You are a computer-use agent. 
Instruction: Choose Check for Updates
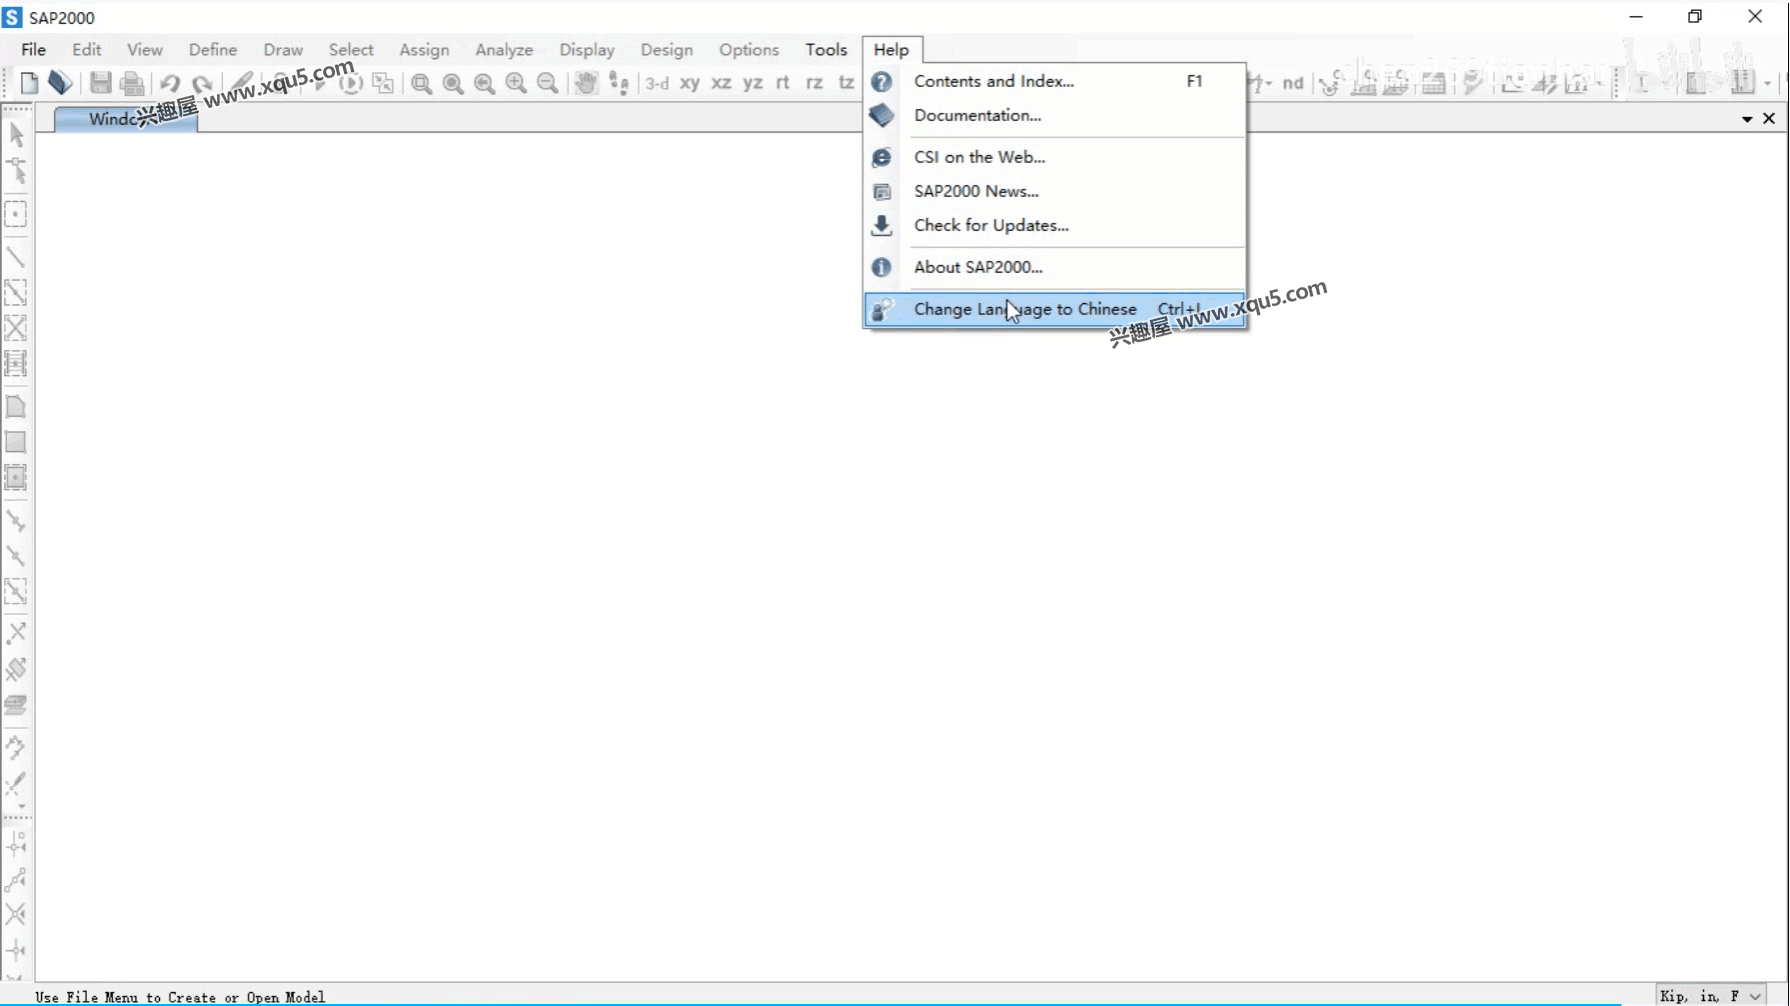pyautogui.click(x=1055, y=225)
